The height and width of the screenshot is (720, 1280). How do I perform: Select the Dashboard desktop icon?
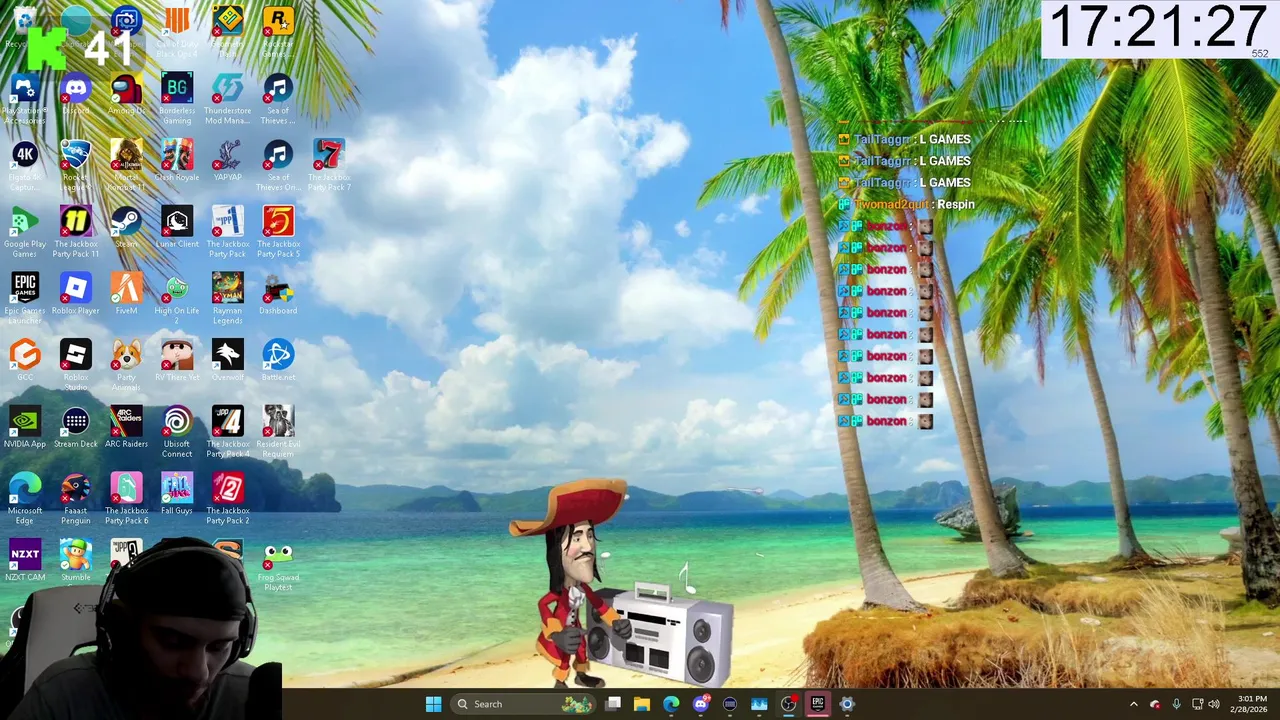[278, 295]
